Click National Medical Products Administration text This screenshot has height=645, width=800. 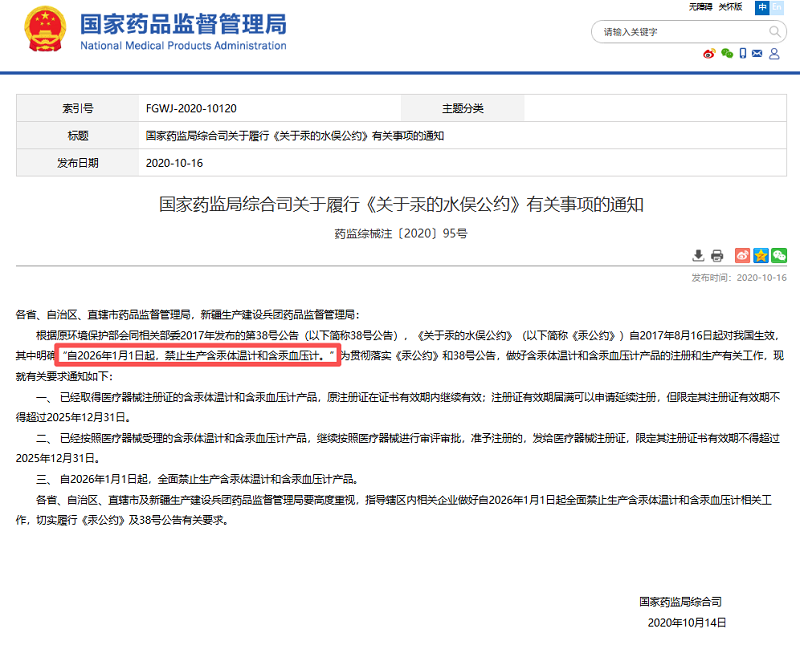[183, 45]
